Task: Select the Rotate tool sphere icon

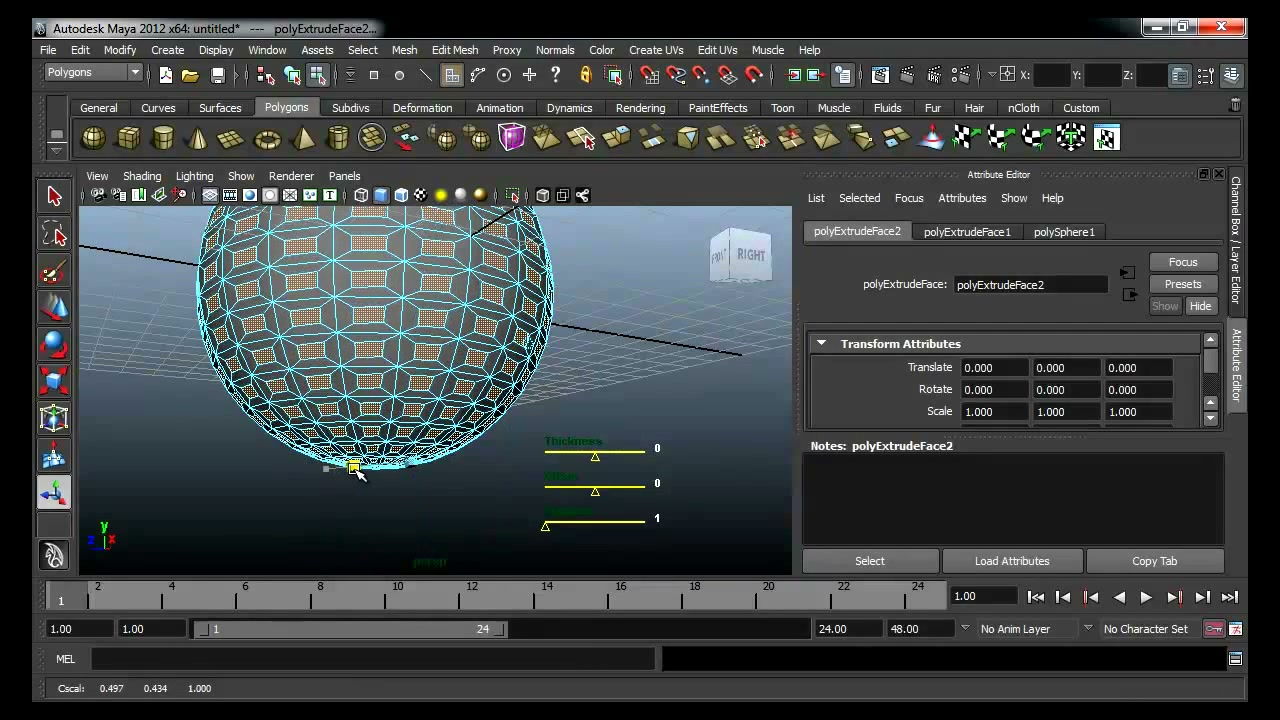Action: [x=54, y=345]
